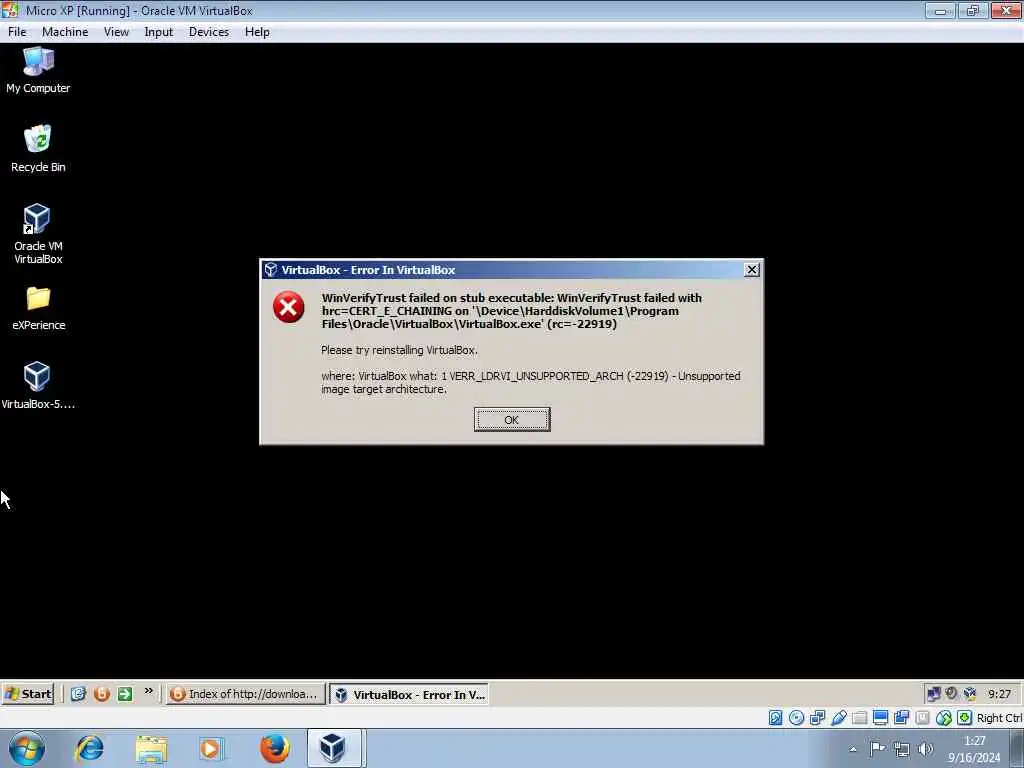Click OK in the VirtualBox error dialog

[511, 420]
